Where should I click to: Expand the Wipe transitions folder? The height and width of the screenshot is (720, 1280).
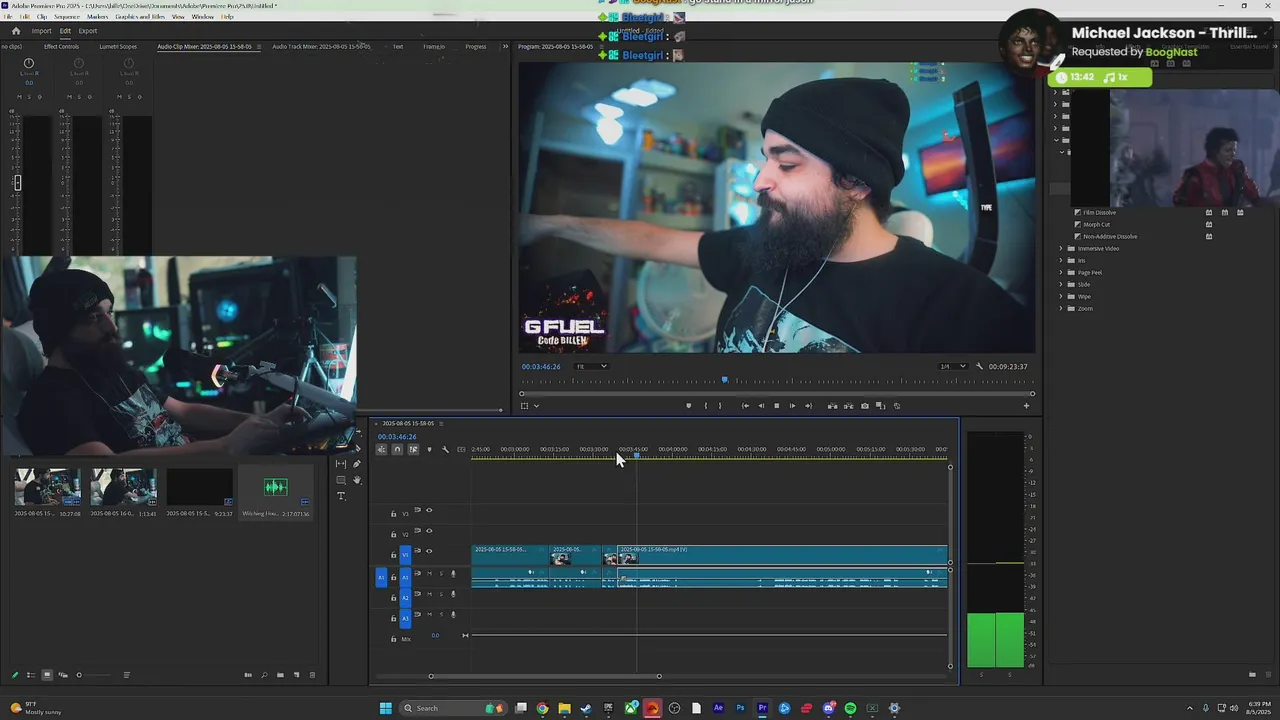1061,296
